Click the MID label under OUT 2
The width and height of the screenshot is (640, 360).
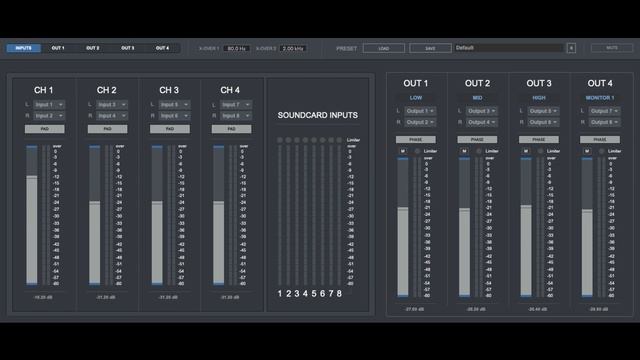pos(477,98)
